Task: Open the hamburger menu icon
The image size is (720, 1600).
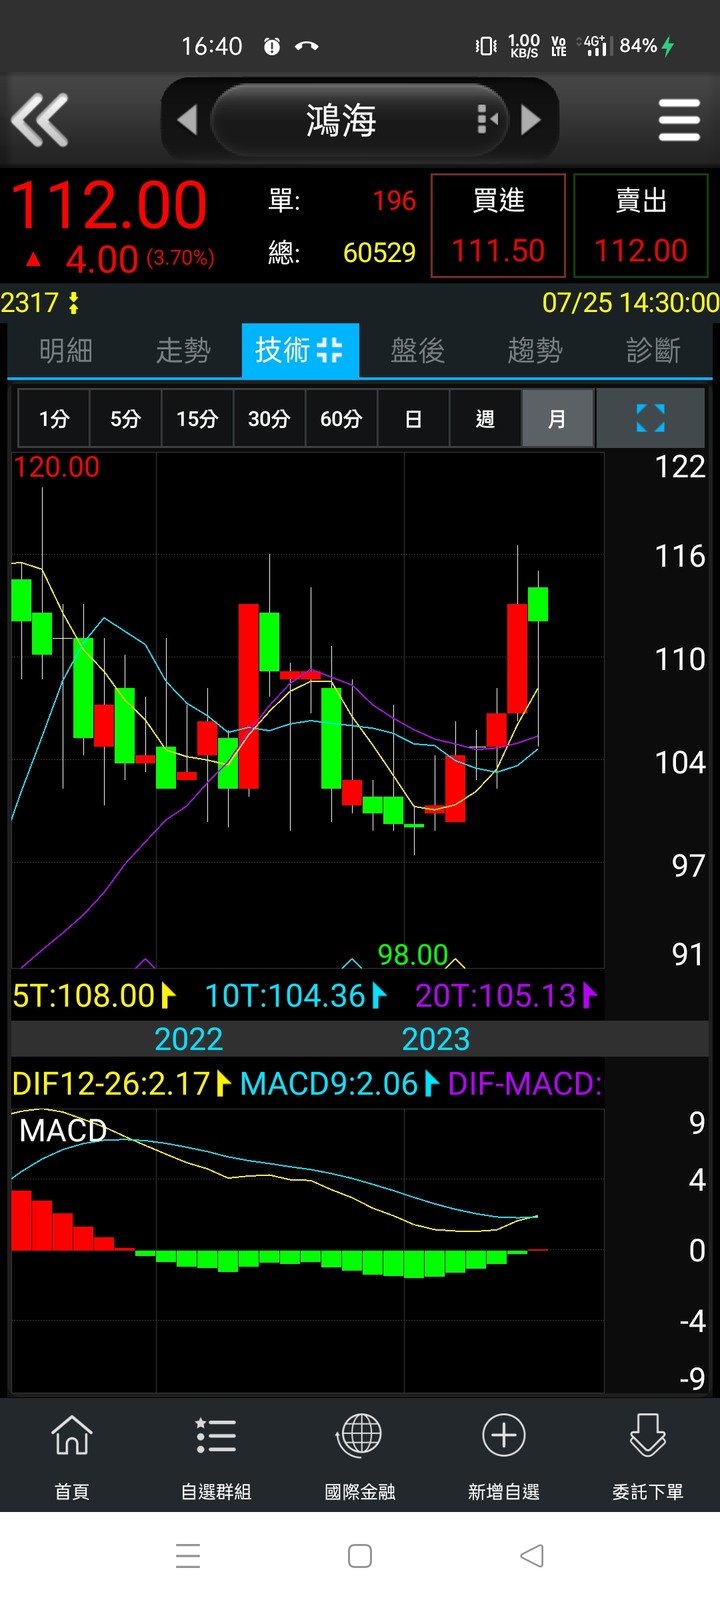Action: point(679,120)
